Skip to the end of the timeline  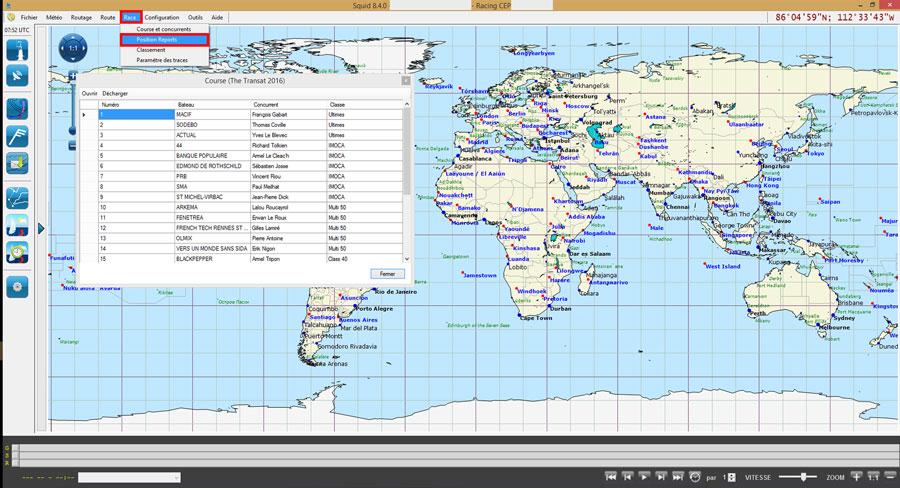click(x=678, y=477)
